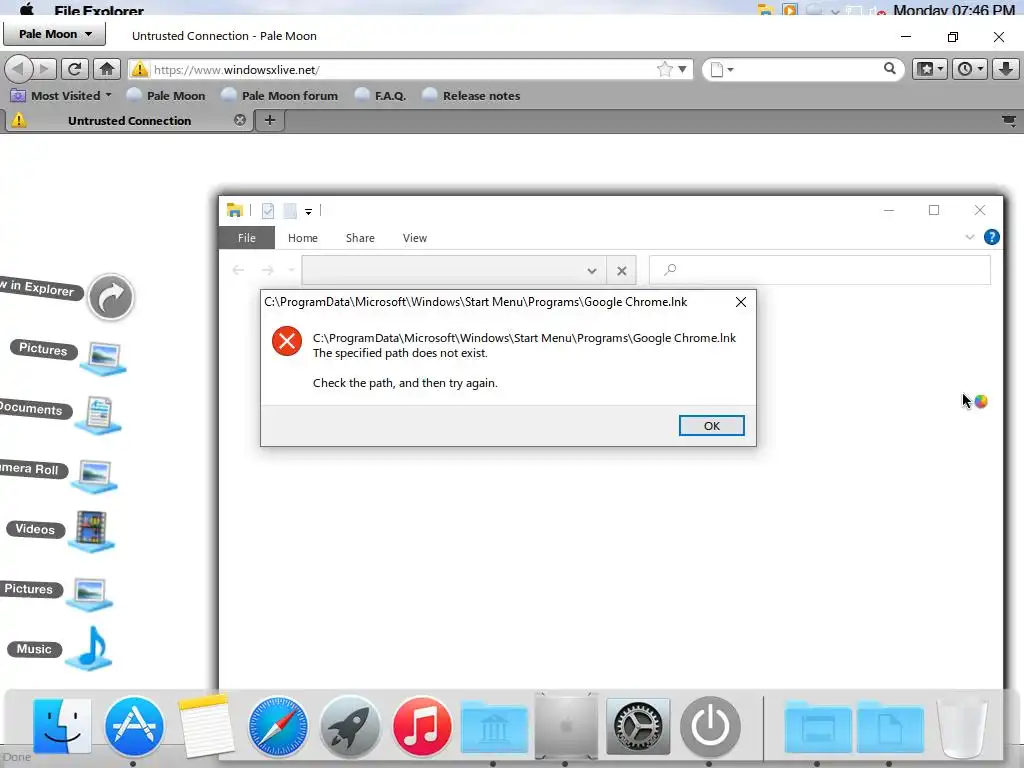Open the Pale Moon downloads button
The image size is (1024, 768).
1006,69
